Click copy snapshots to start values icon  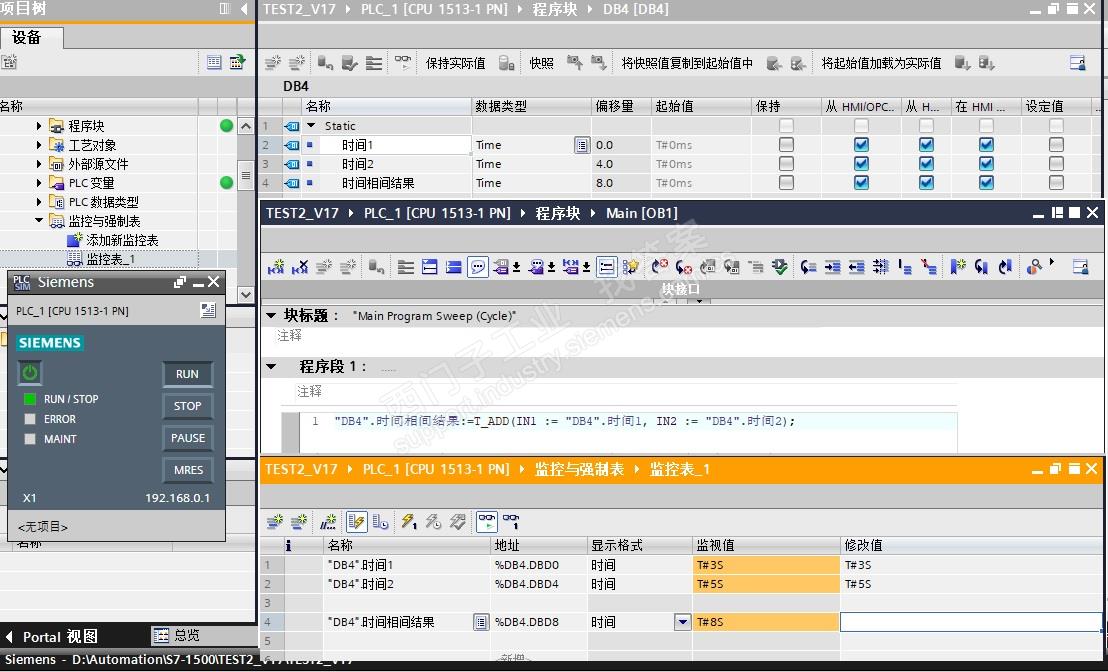(774, 63)
